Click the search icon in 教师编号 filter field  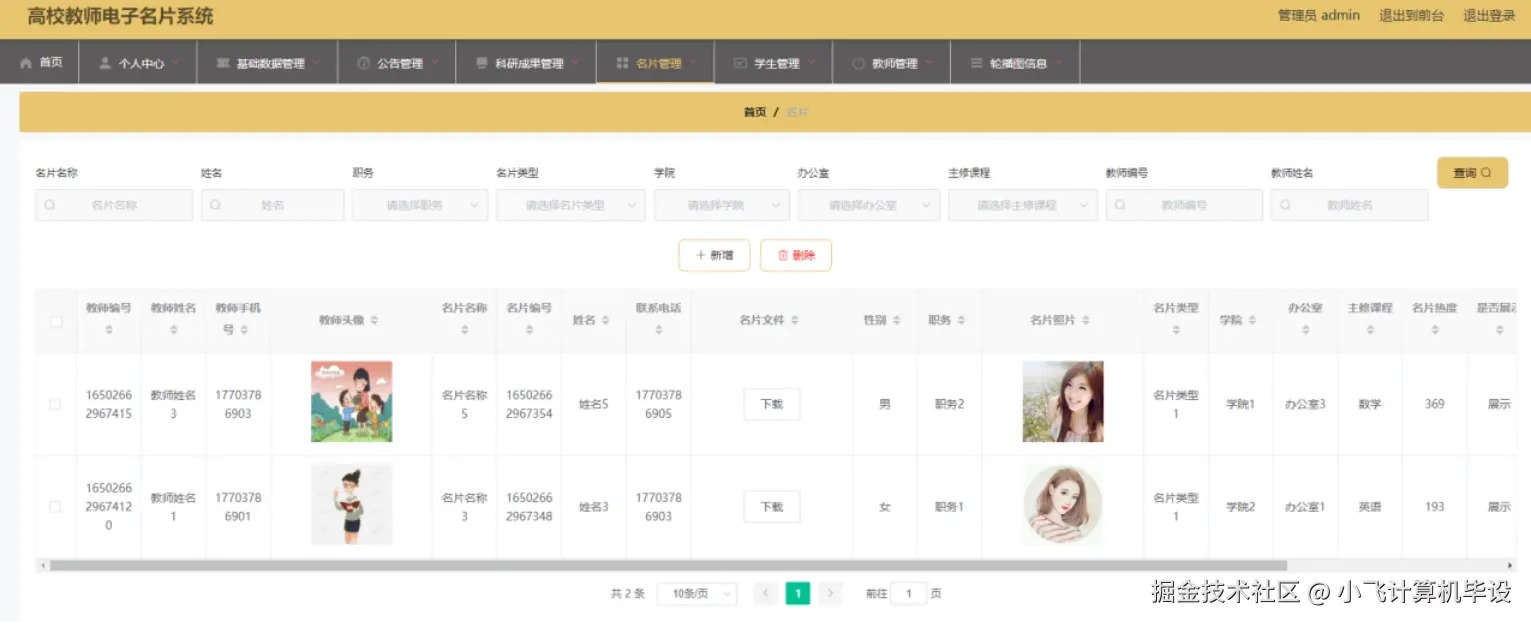(x=1121, y=205)
